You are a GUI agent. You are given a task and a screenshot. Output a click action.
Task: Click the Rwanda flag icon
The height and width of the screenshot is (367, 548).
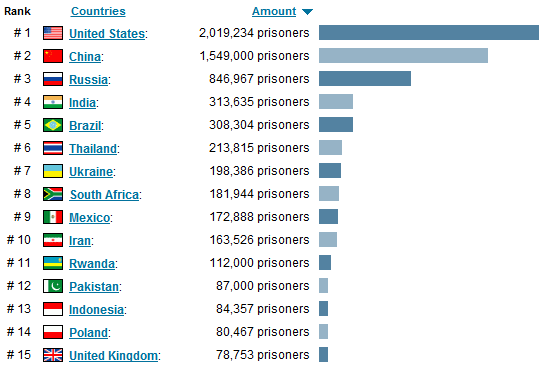(x=53, y=263)
